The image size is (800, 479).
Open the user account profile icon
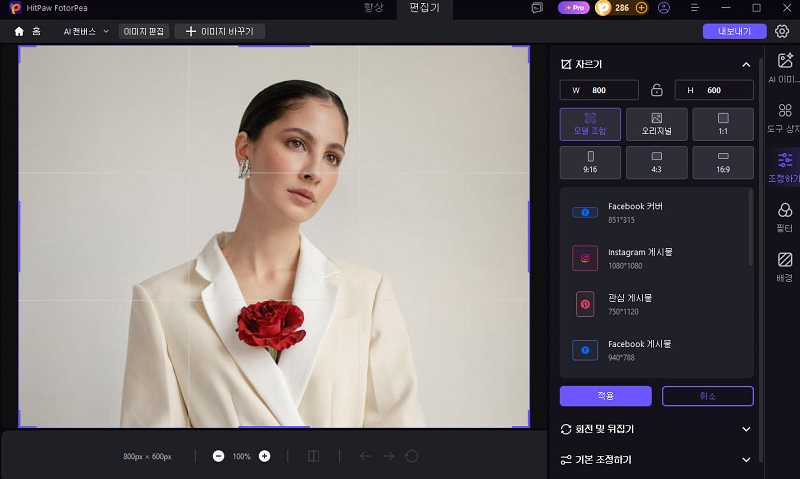point(664,8)
